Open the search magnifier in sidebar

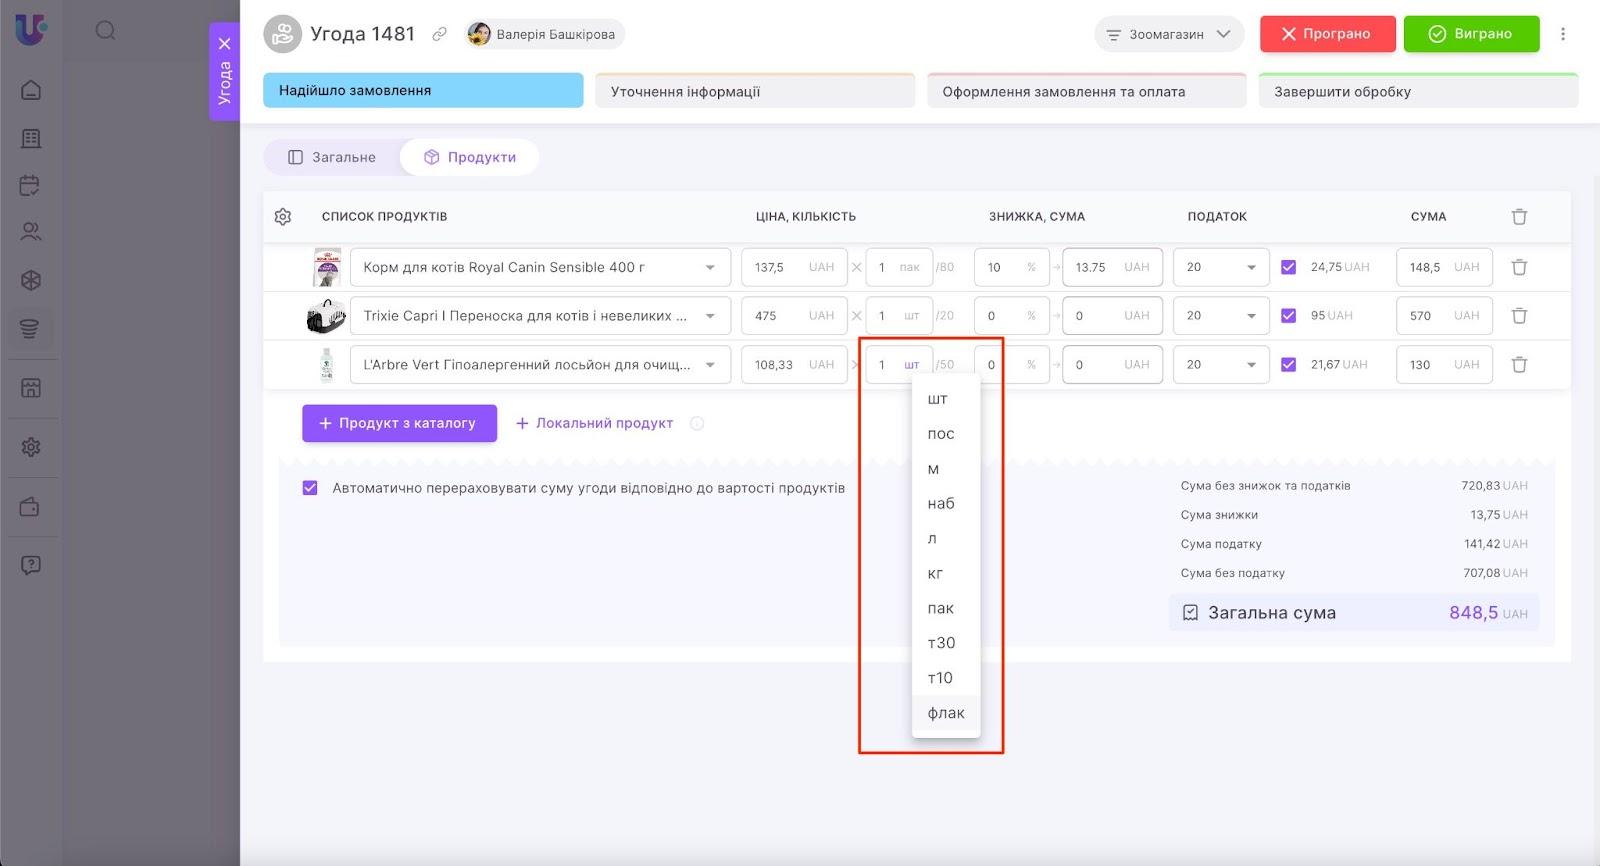pos(105,31)
